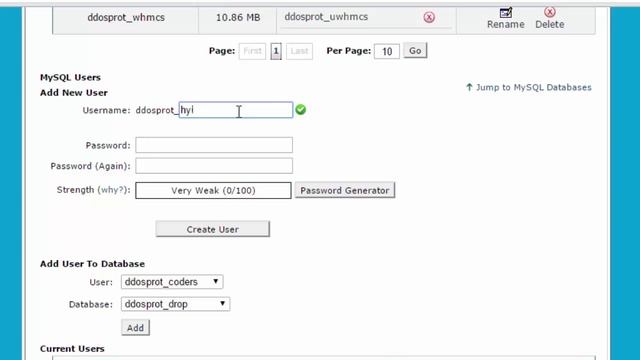Click Add to add user to database
Screen dimensions: 640x360
coord(136,328)
